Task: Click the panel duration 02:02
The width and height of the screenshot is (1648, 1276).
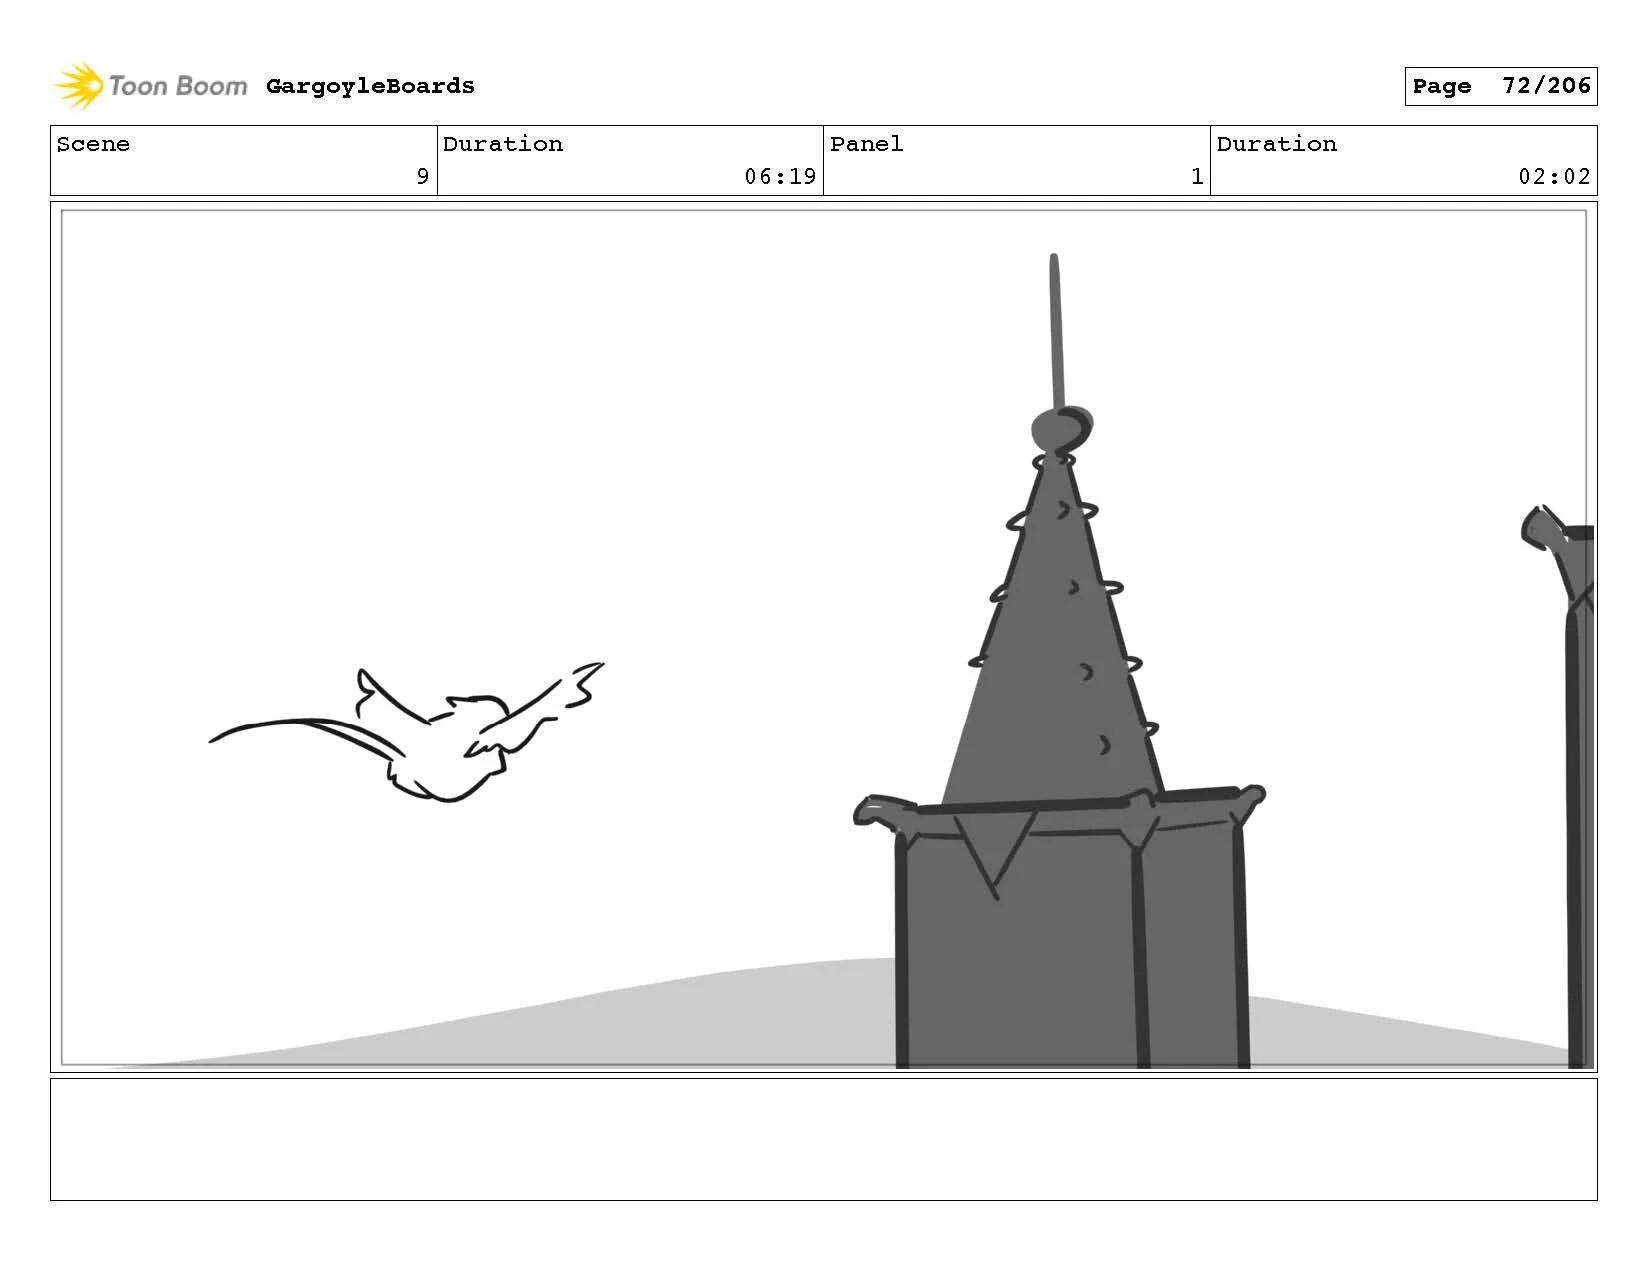Action: click(x=1554, y=177)
